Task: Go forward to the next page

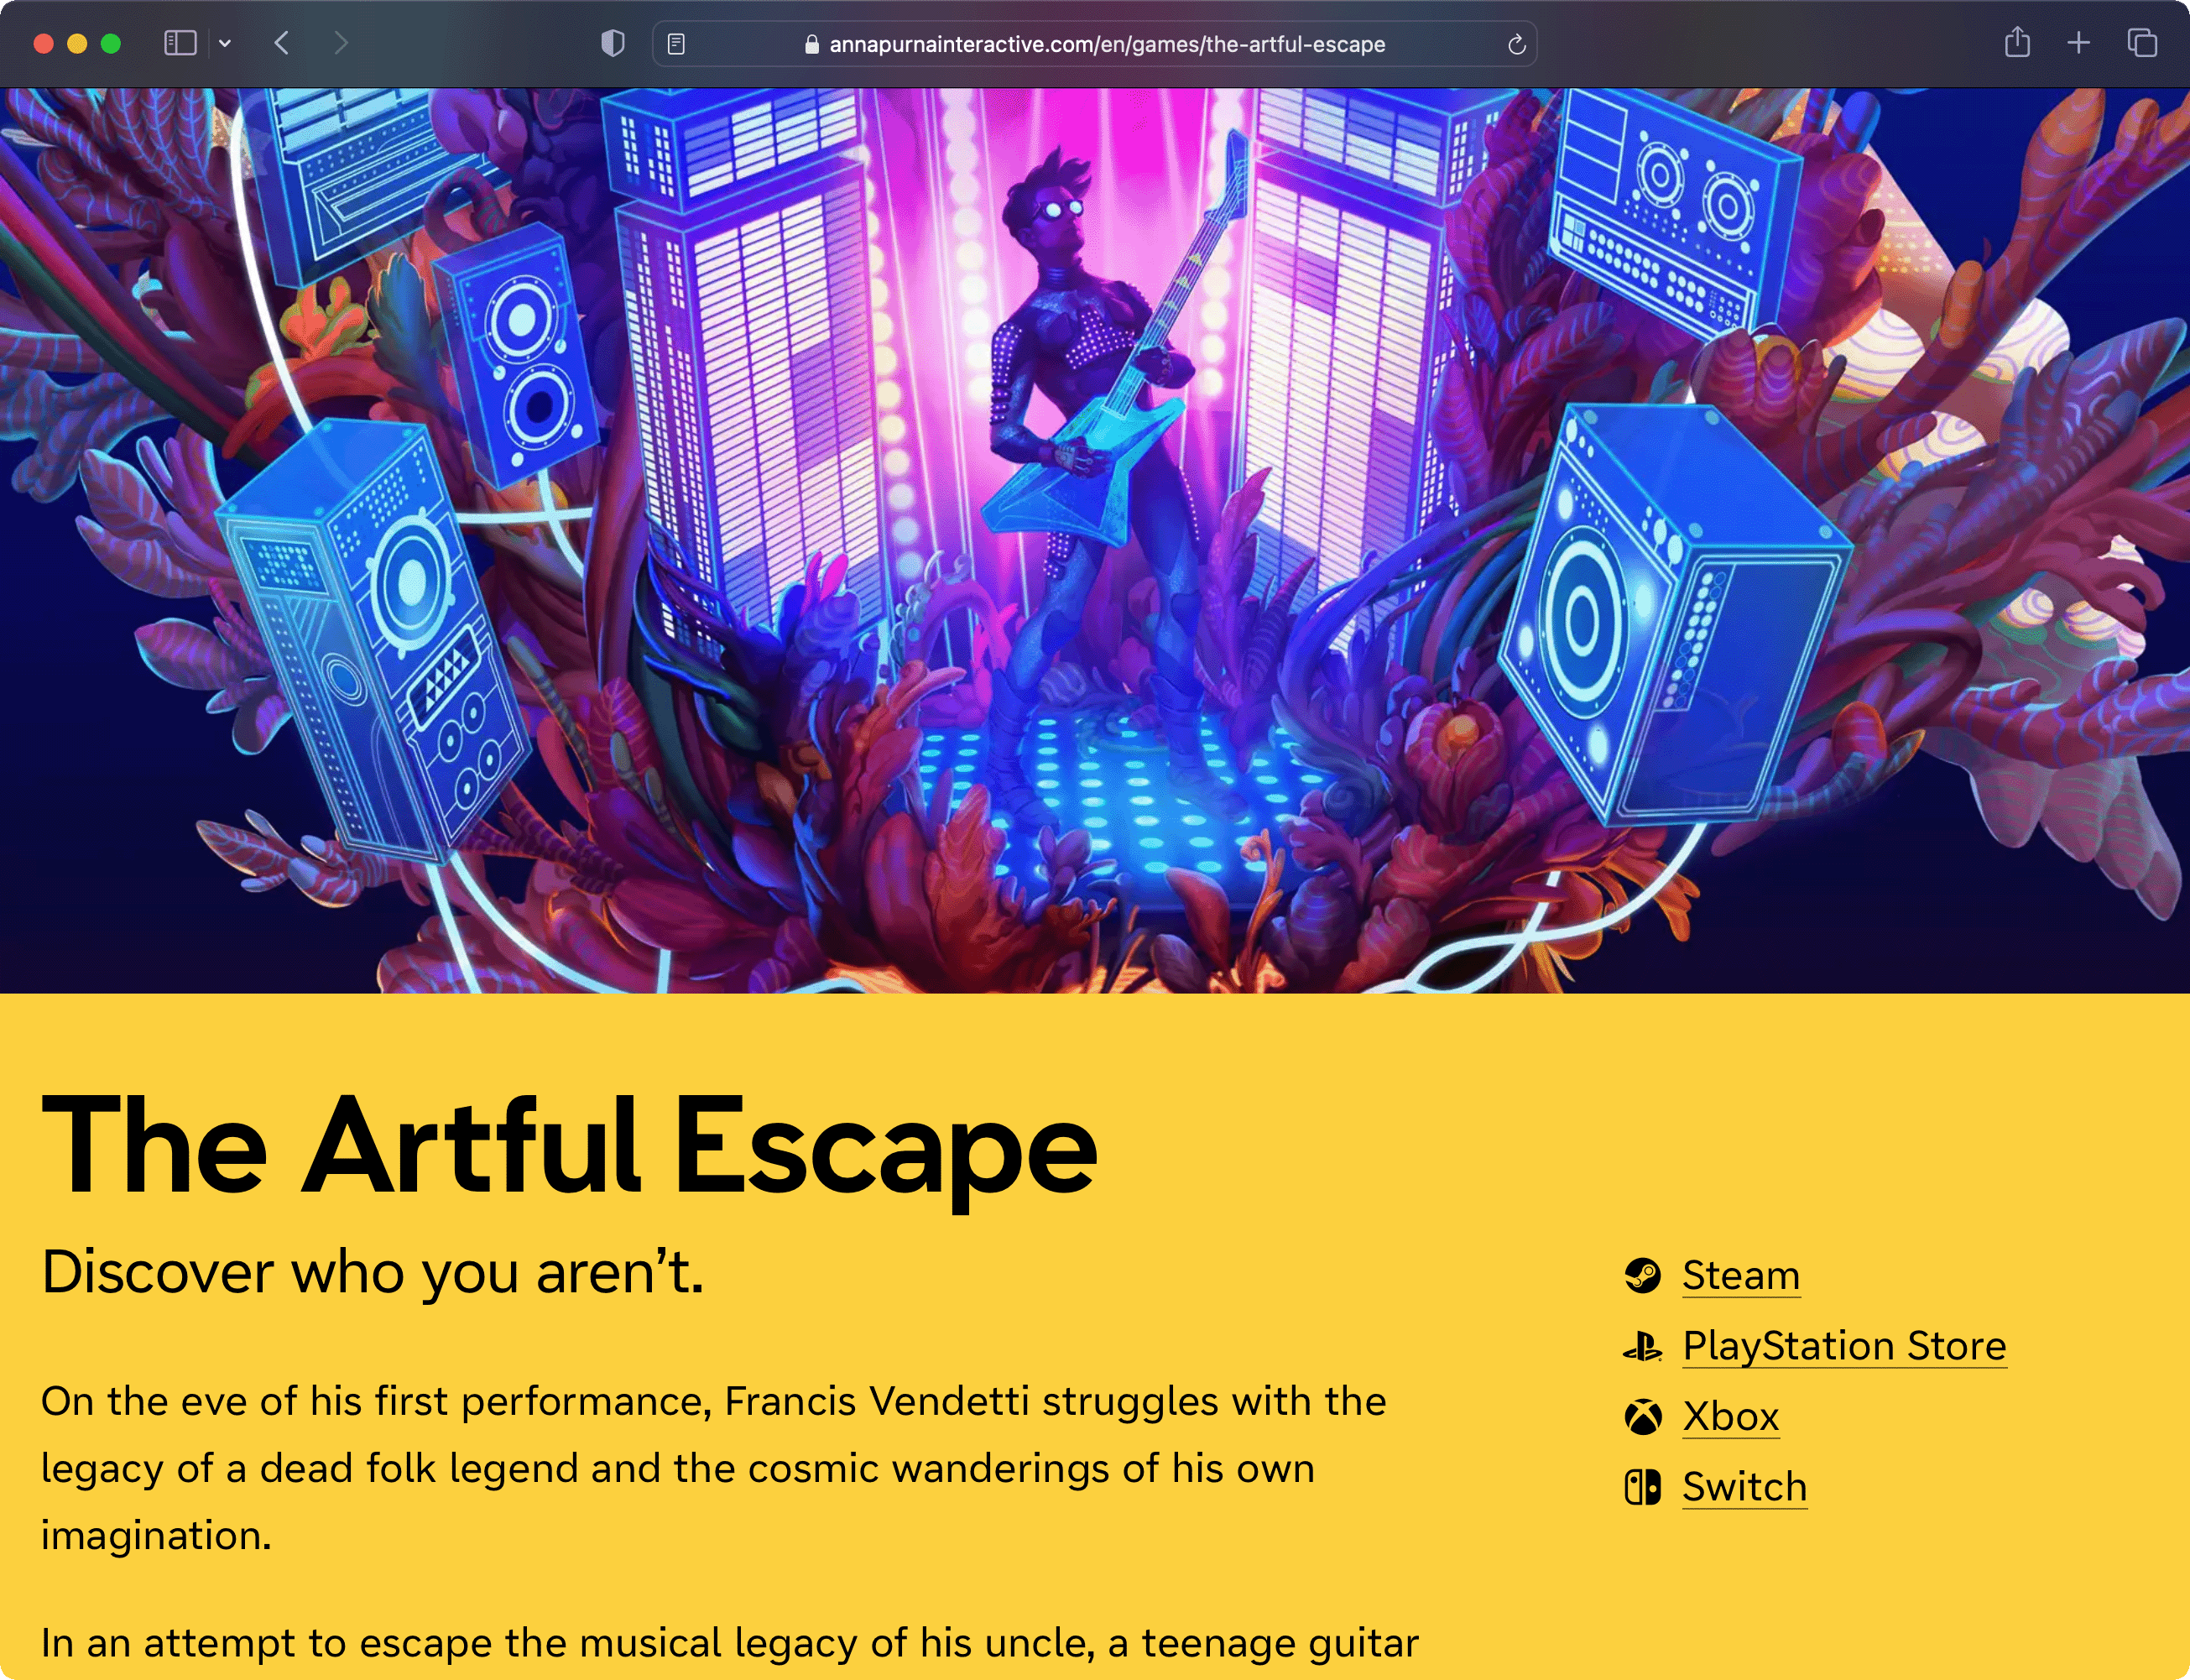Action: (341, 43)
